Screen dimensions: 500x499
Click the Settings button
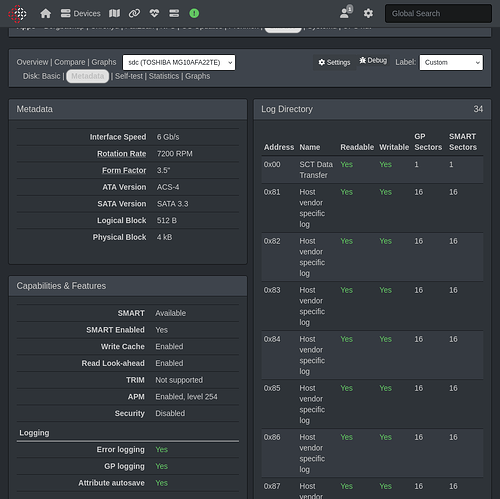pyautogui.click(x=334, y=62)
